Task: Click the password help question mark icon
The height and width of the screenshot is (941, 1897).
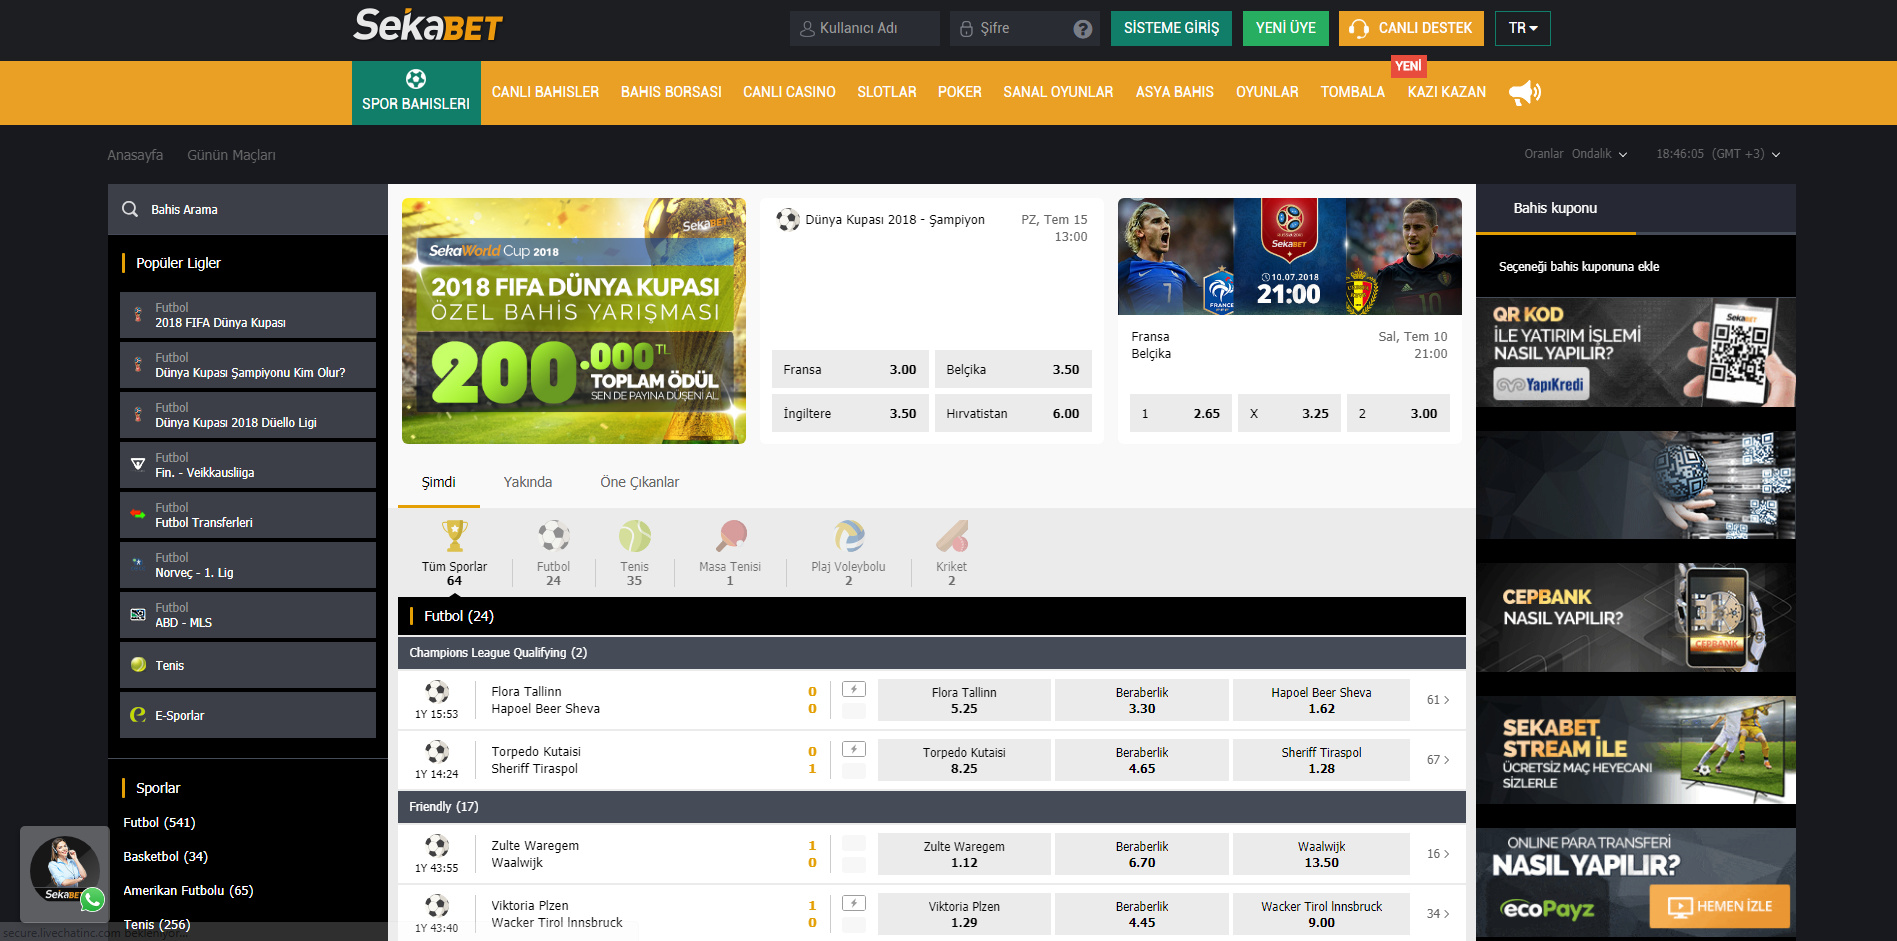Action: click(x=1082, y=29)
